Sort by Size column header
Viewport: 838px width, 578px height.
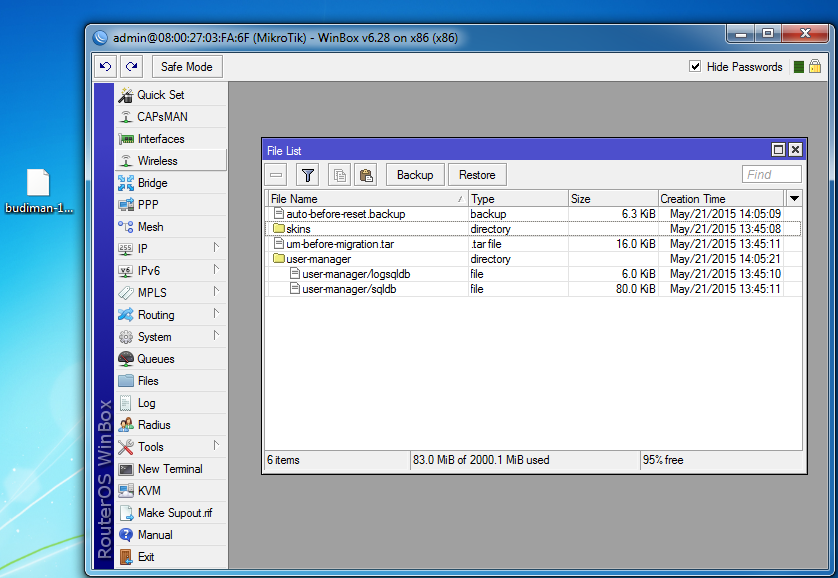click(x=613, y=199)
